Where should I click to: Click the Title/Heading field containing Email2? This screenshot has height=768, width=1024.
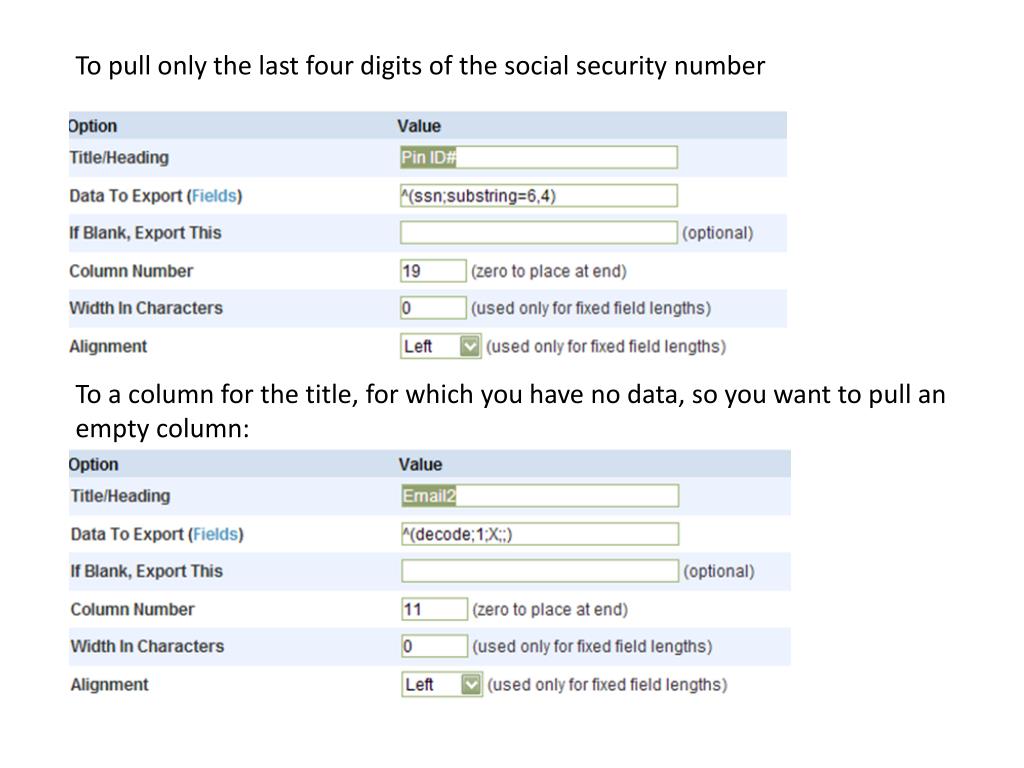click(x=540, y=496)
